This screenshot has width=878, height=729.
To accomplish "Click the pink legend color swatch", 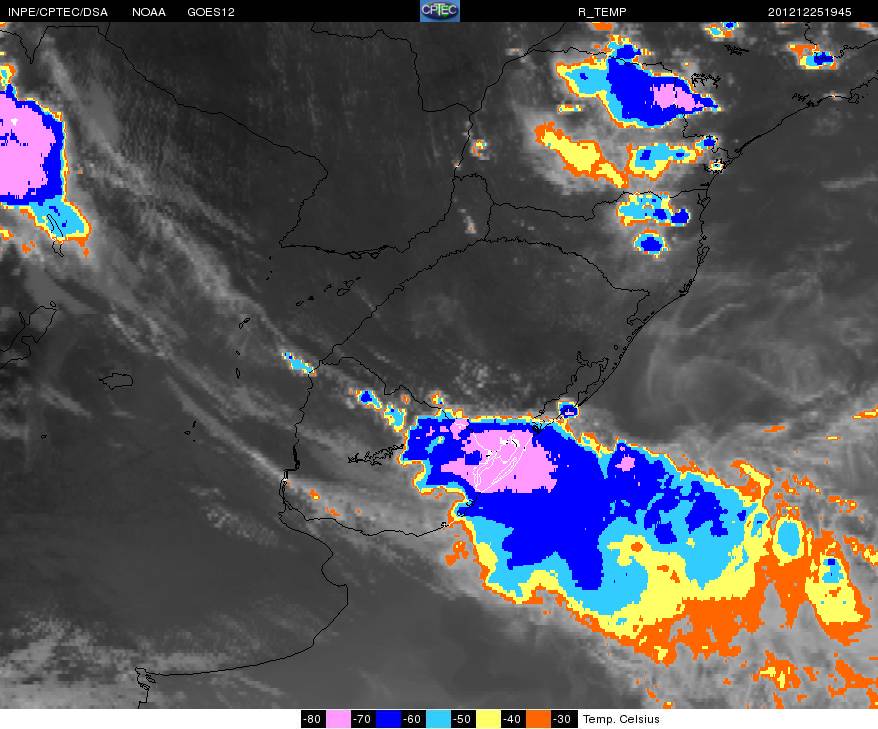I will click(338, 719).
